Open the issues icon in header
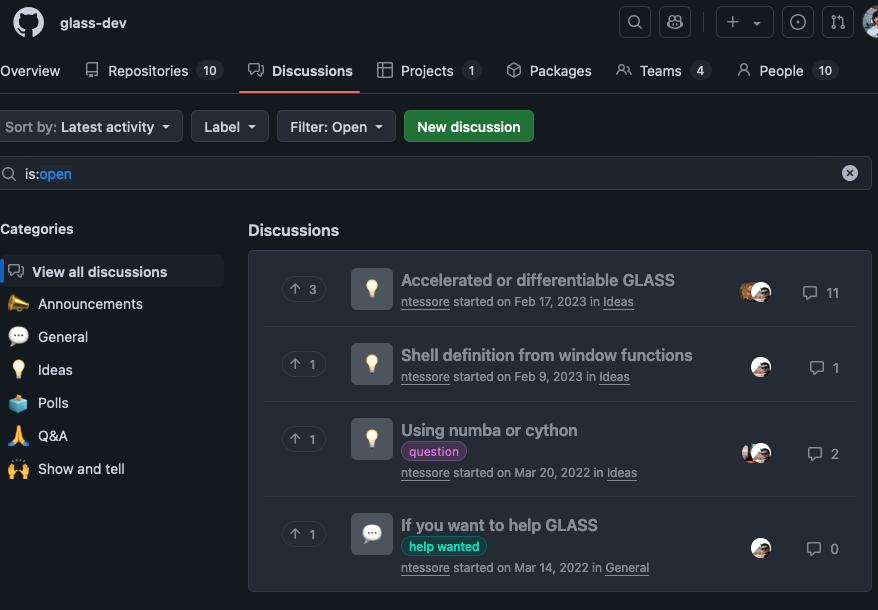This screenshot has width=878, height=610. (x=797, y=22)
